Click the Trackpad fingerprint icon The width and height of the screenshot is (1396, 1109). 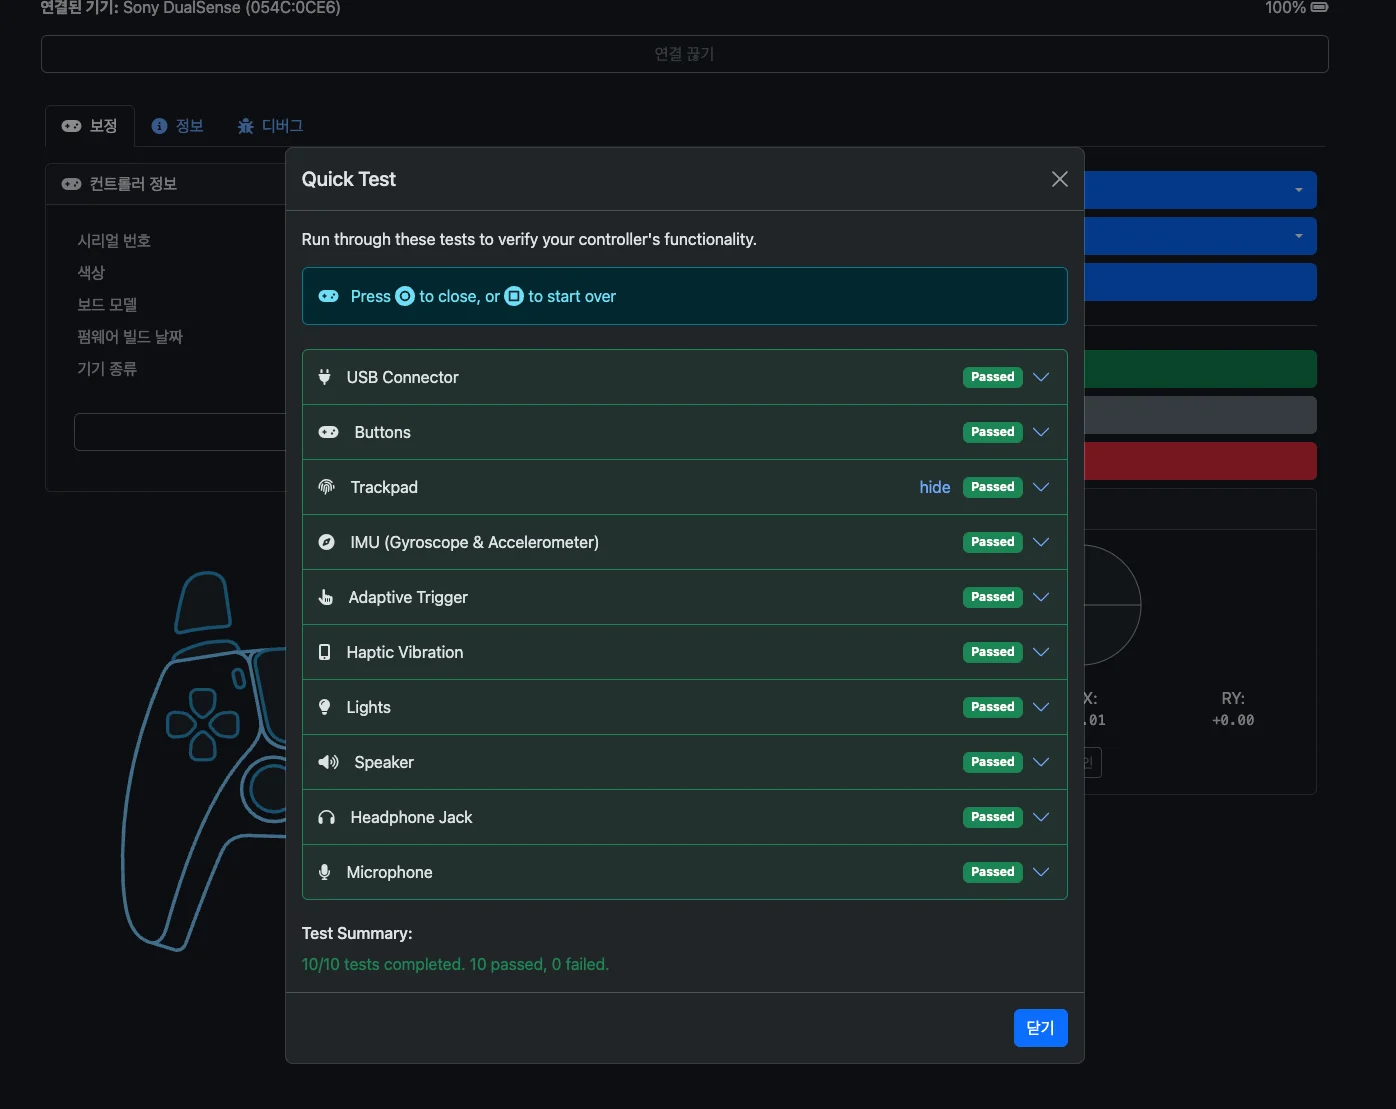coord(326,487)
